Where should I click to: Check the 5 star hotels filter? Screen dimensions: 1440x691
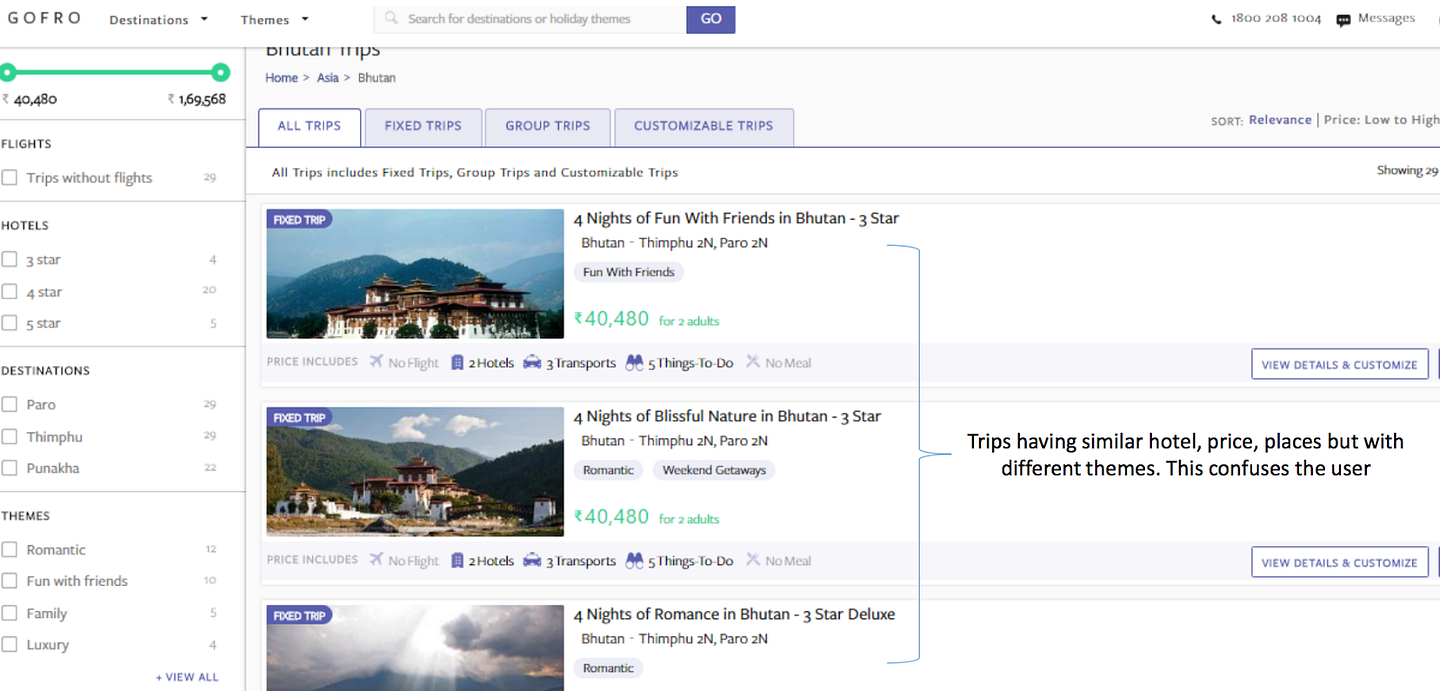[10, 323]
